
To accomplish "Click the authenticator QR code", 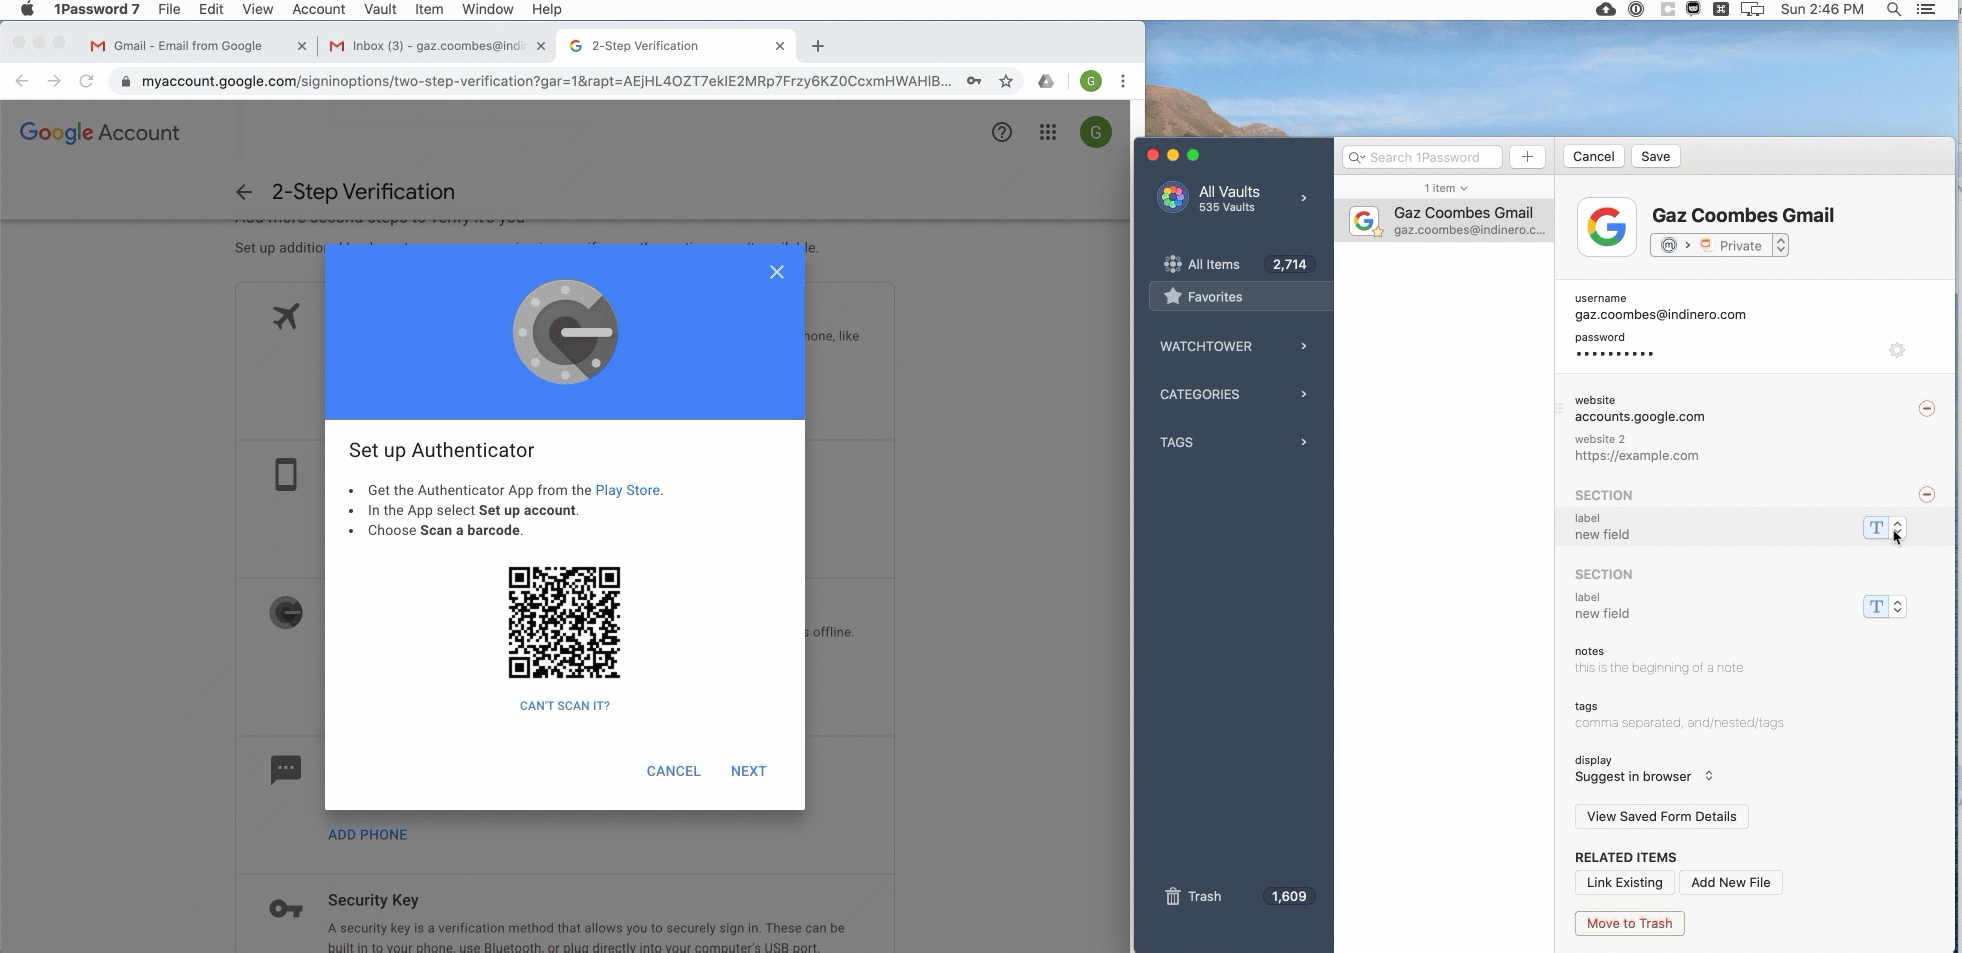I will click(564, 622).
